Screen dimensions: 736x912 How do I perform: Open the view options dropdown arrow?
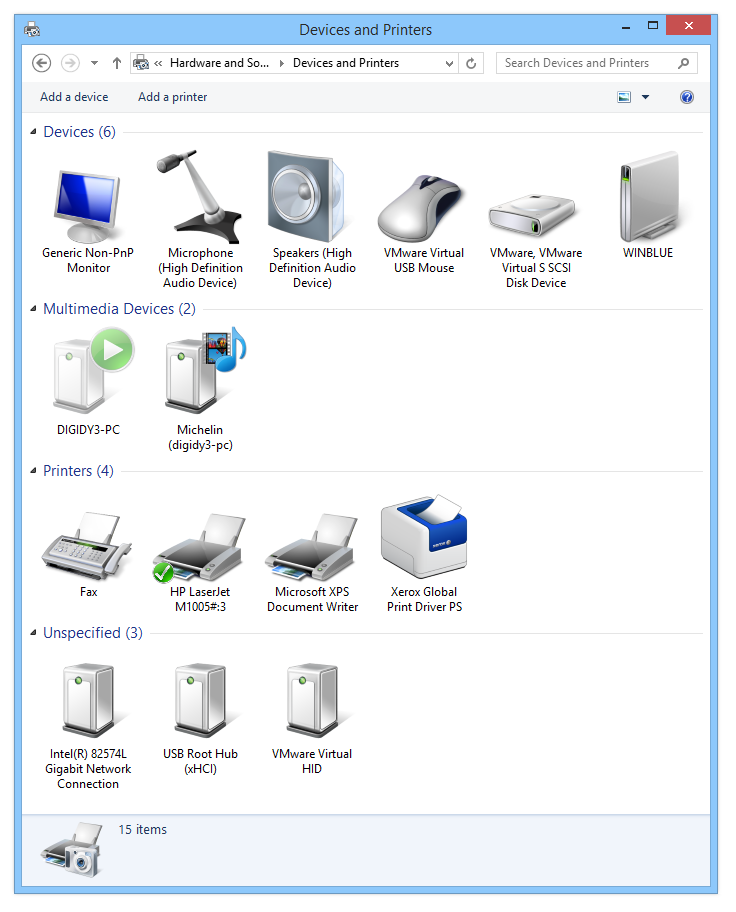pyautogui.click(x=645, y=97)
